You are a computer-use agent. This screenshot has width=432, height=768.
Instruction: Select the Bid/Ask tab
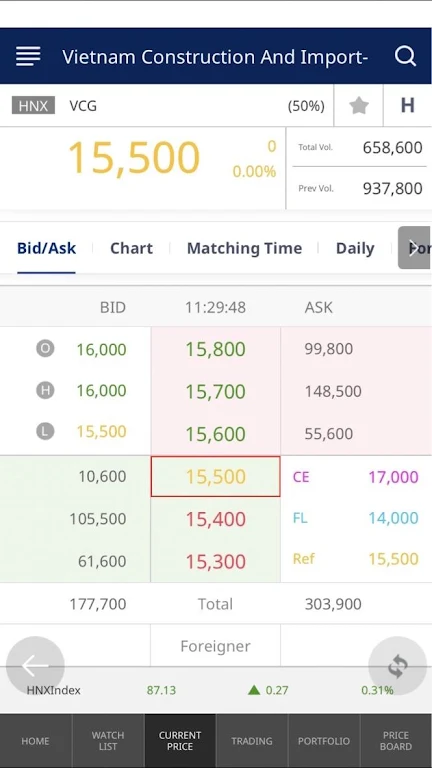[47, 248]
